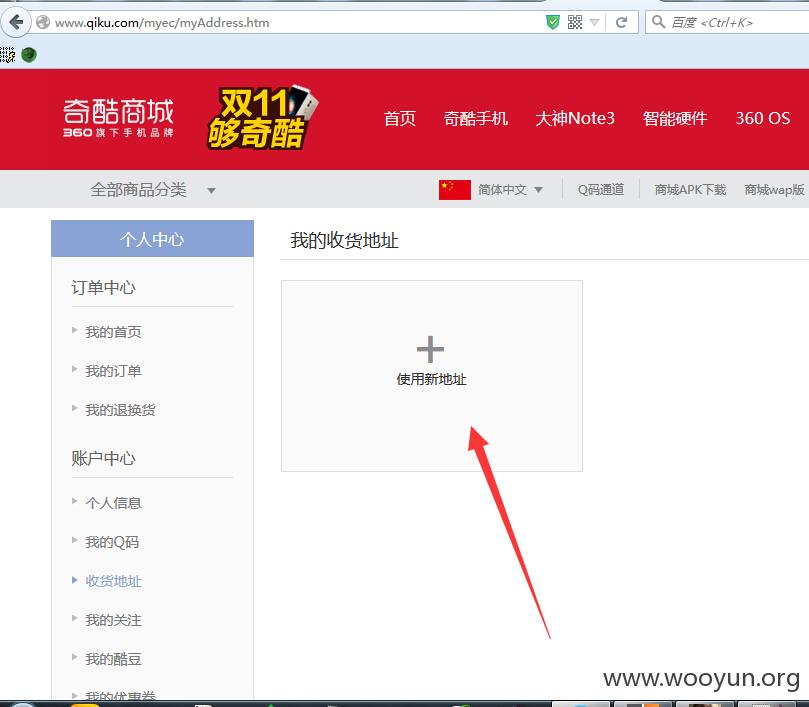Image resolution: width=809 pixels, height=707 pixels.
Task: Open 360 OS navigation item
Action: coord(763,118)
